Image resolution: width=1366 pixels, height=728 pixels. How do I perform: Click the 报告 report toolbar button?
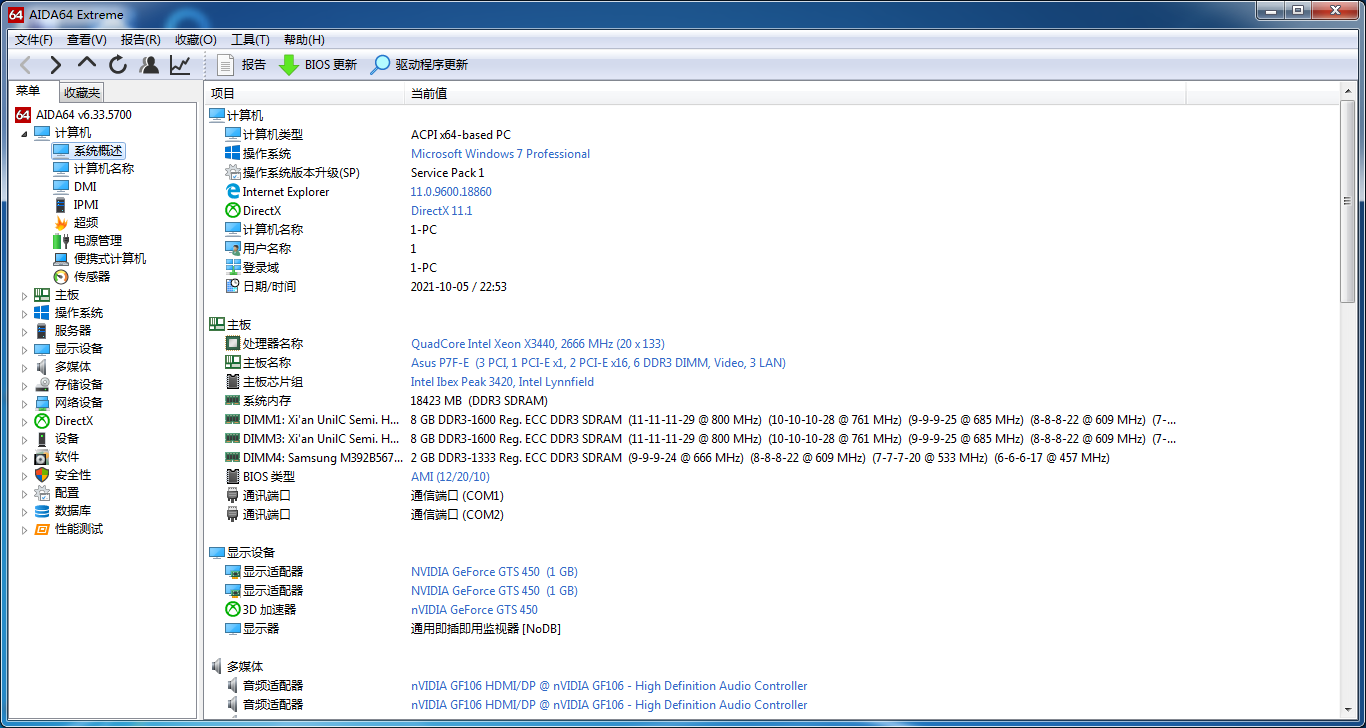click(241, 65)
